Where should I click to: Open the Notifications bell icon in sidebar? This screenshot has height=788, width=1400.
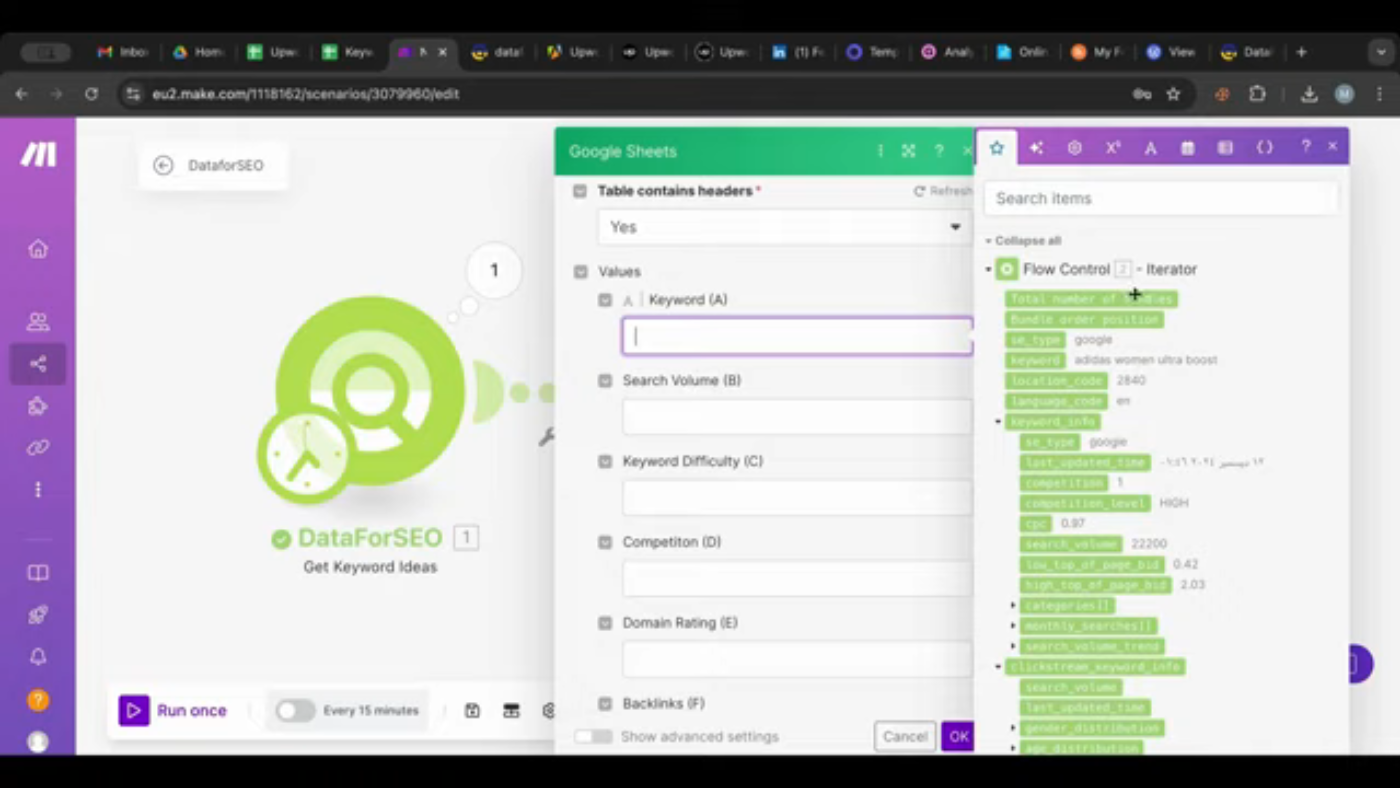point(38,657)
